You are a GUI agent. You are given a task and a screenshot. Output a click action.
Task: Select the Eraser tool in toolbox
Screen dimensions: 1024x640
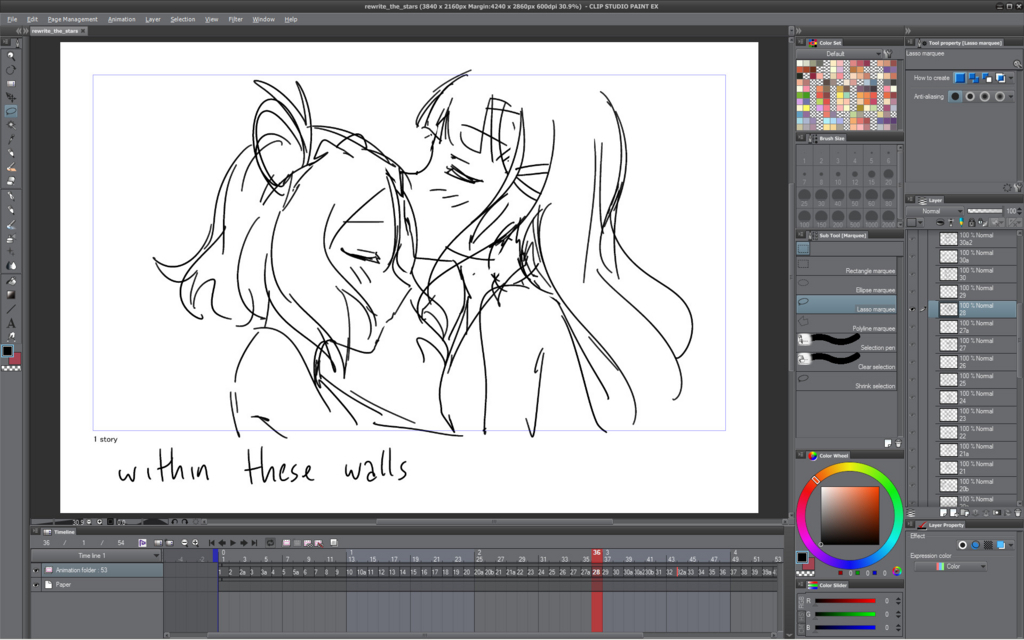point(11,180)
